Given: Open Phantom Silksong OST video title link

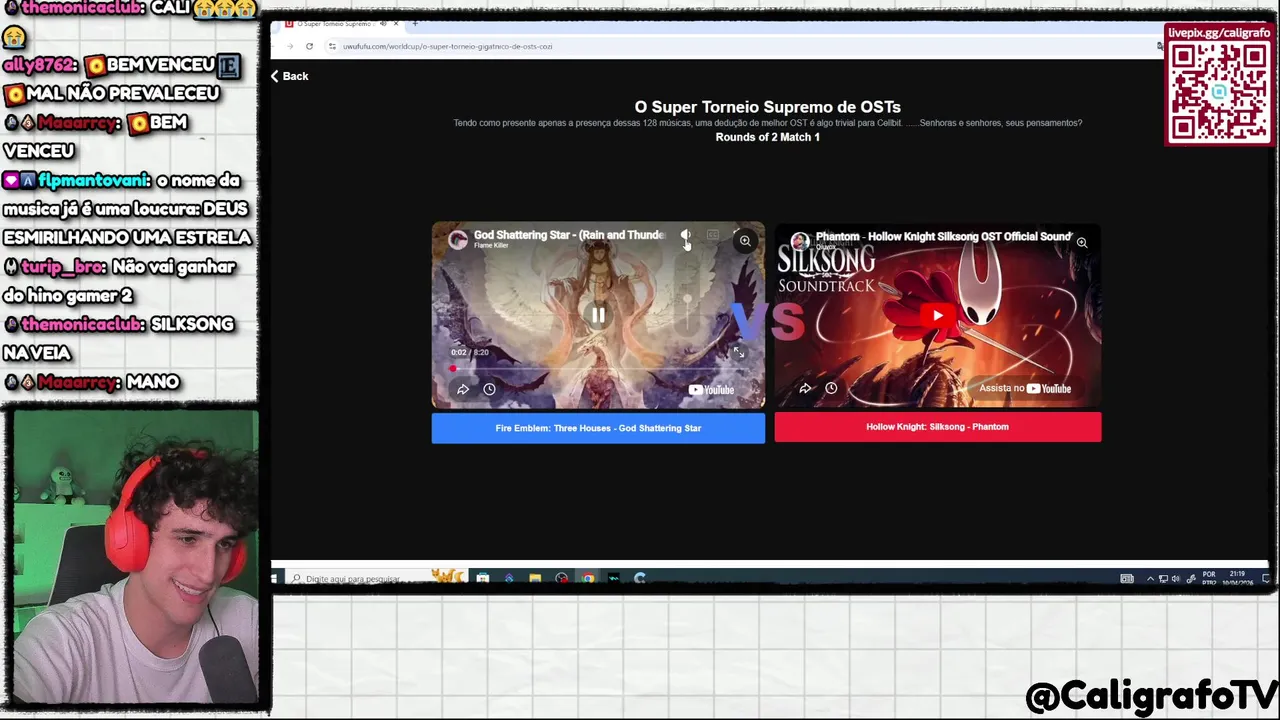Looking at the screenshot, I should (943, 237).
